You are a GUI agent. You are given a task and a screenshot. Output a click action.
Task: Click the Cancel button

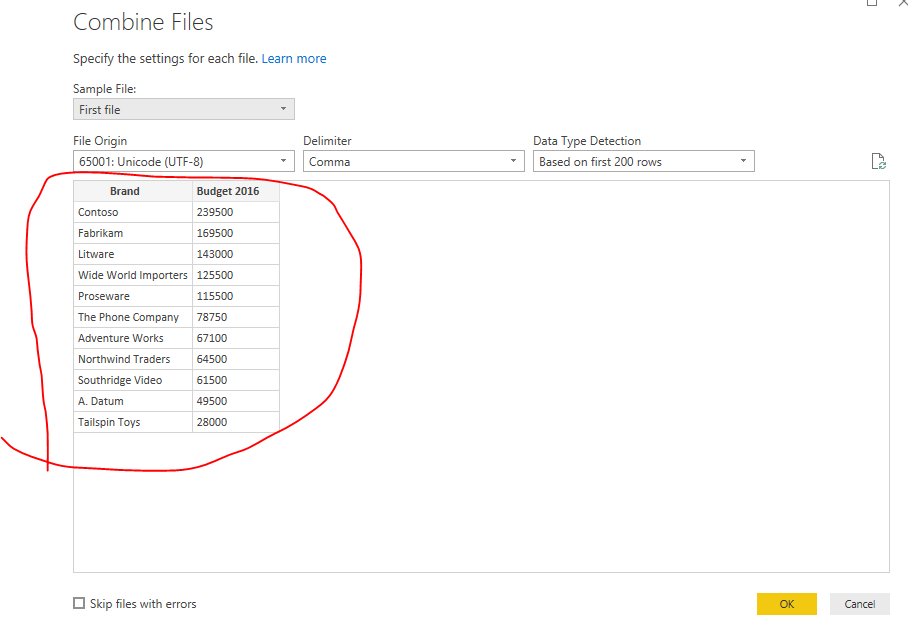coord(859,604)
